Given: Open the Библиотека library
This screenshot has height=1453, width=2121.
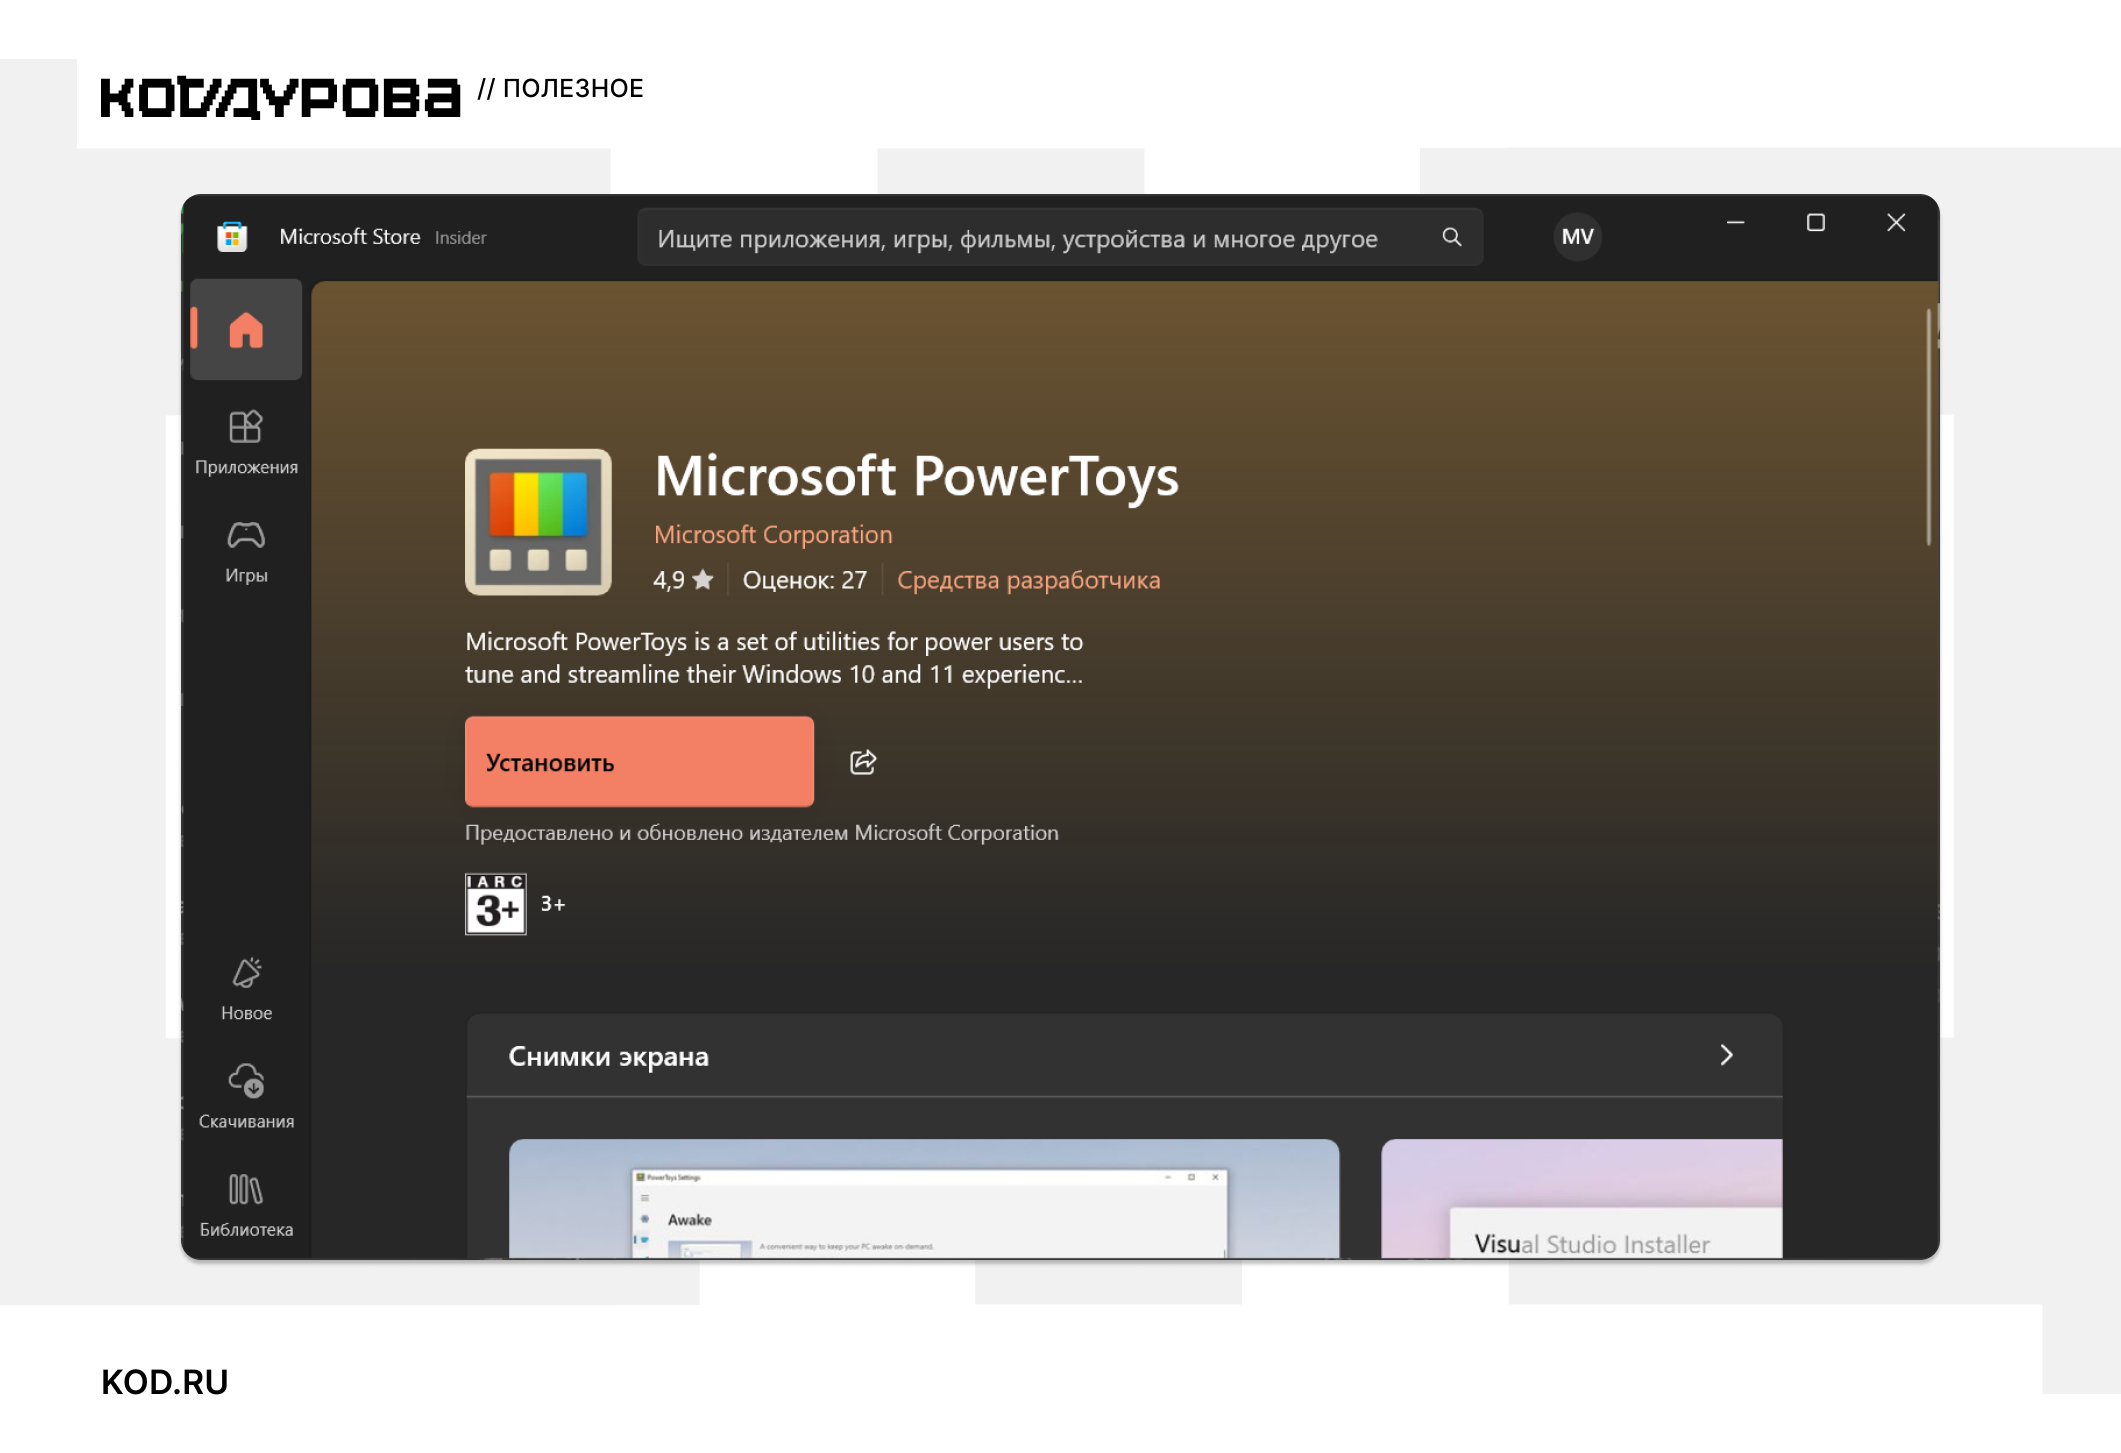Looking at the screenshot, I should [x=246, y=1205].
